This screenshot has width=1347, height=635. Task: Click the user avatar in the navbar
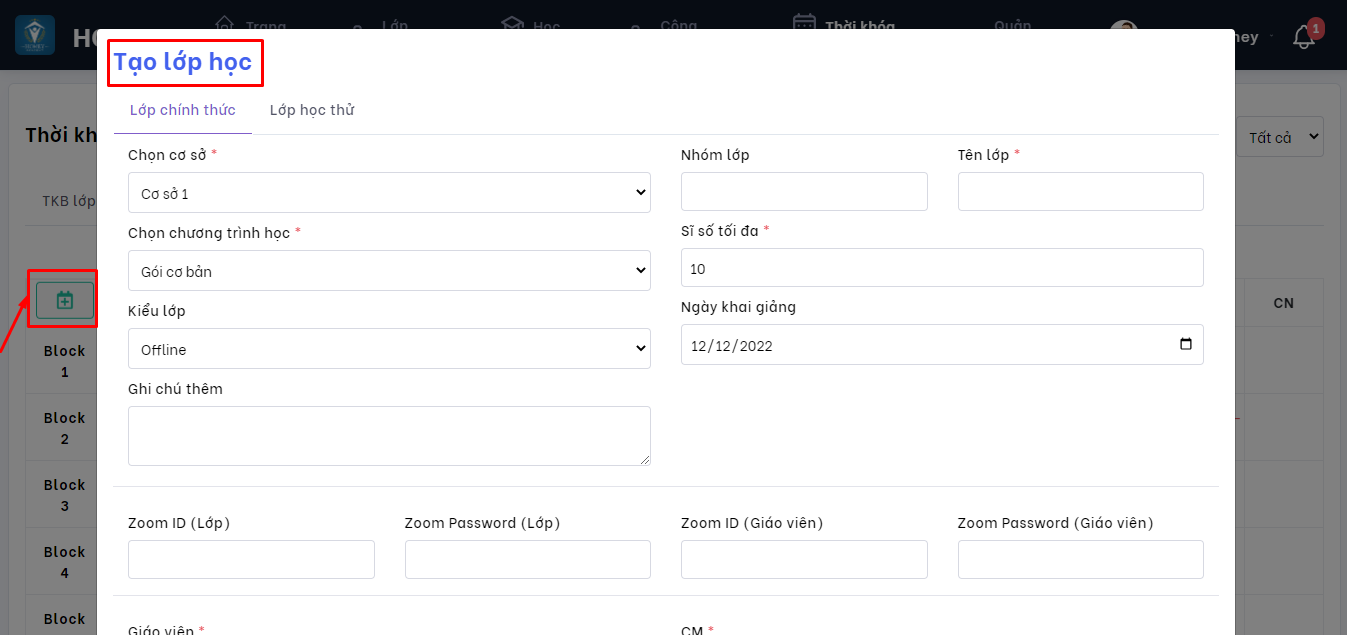coord(1122,30)
